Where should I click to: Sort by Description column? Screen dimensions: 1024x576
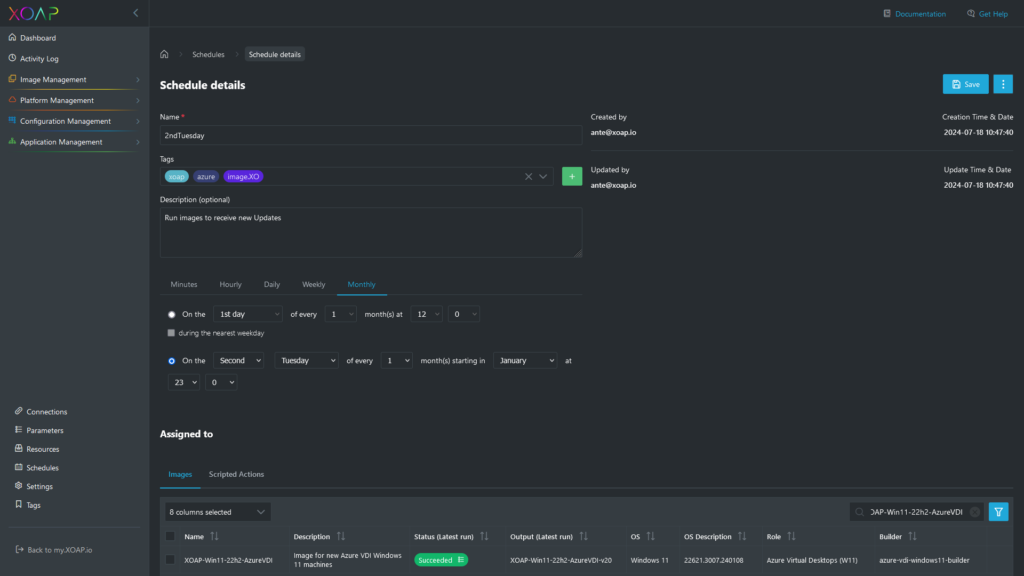(341, 537)
